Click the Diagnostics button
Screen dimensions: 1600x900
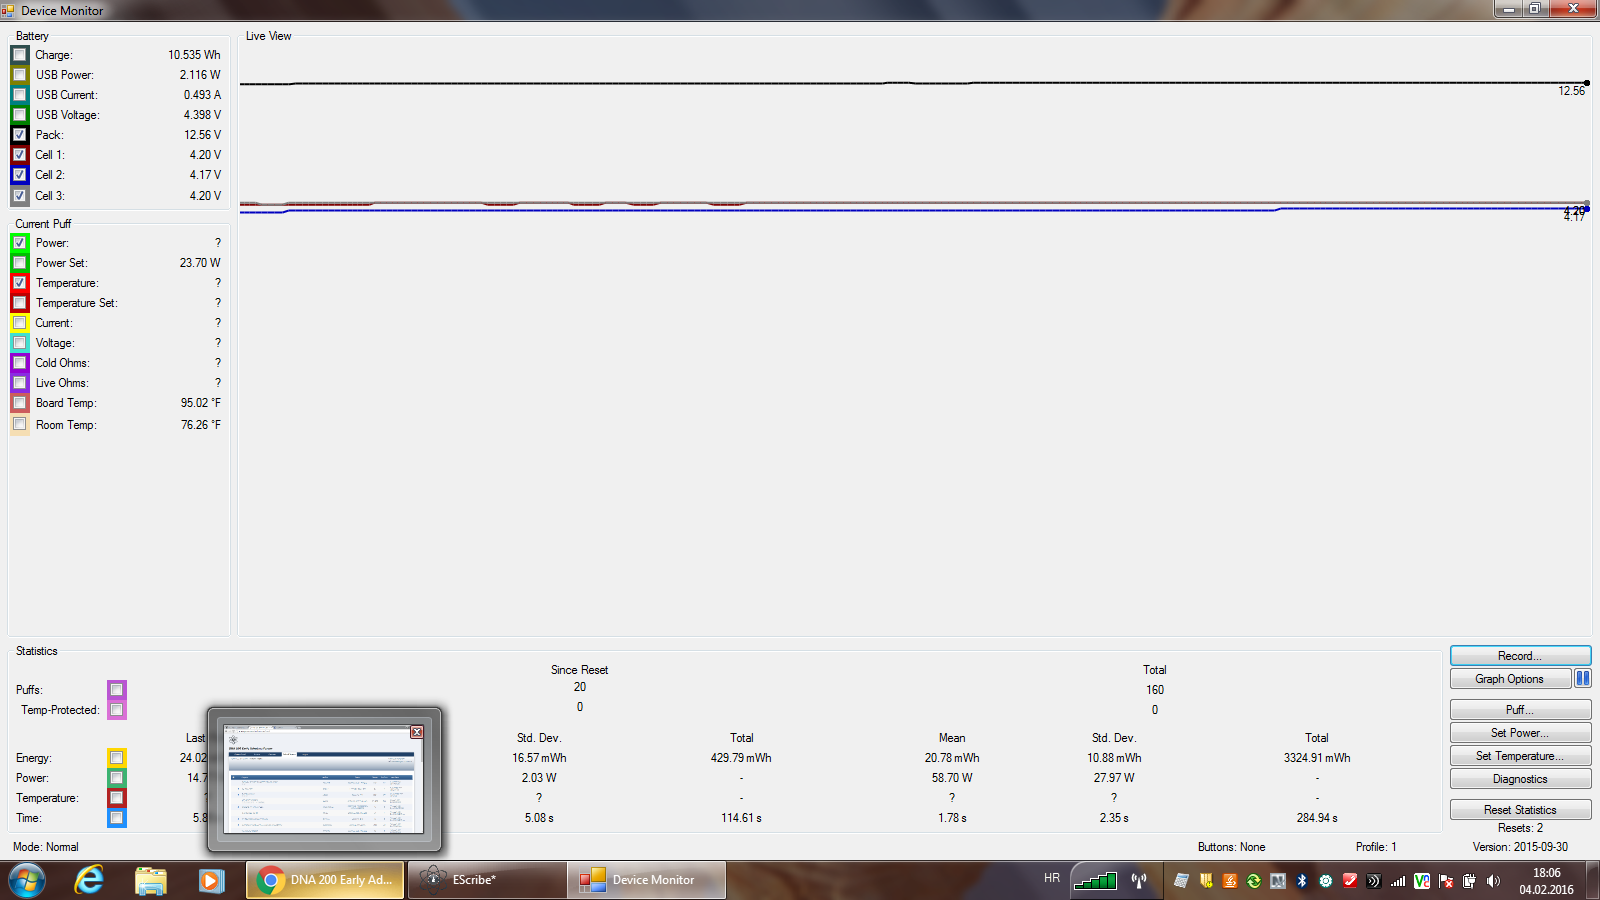[1519, 779]
